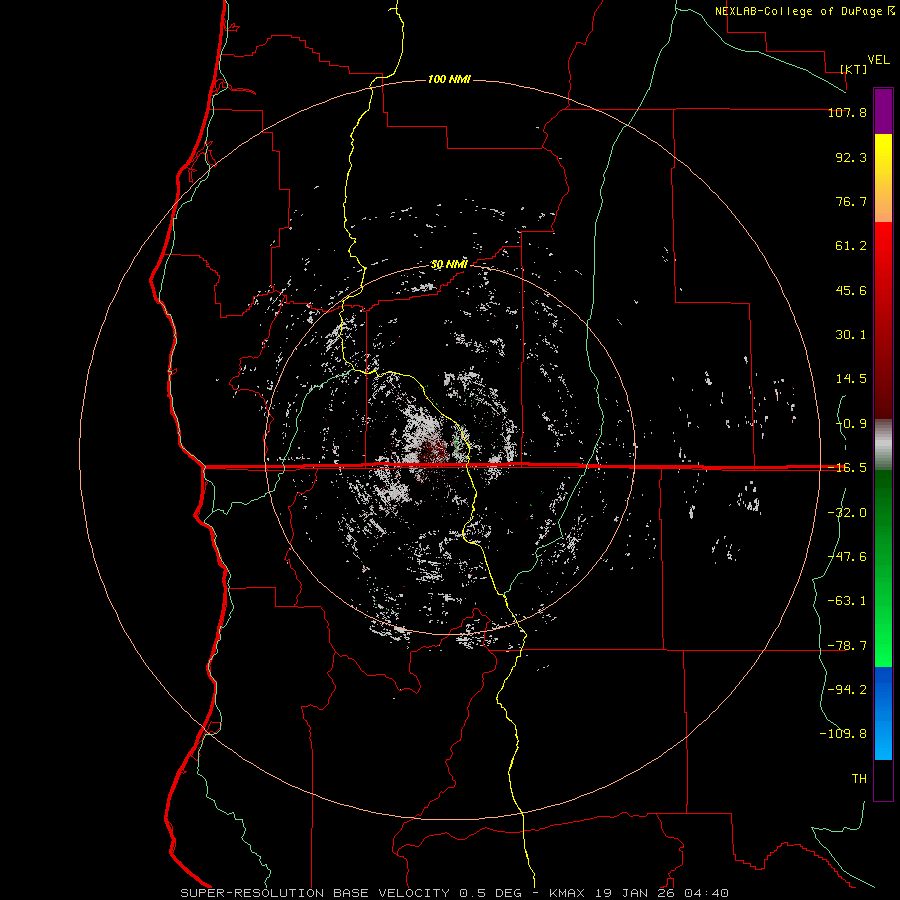Click the VEL legend title

878,60
